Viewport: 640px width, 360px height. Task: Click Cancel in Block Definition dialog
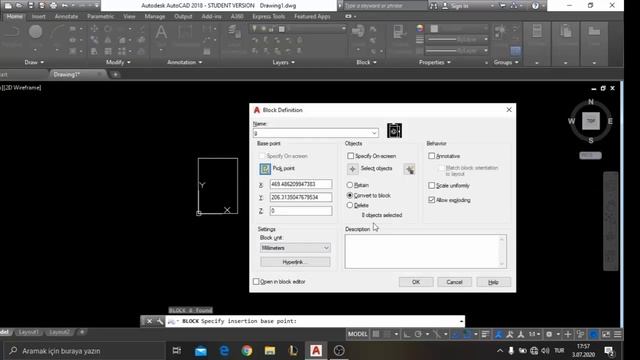(x=454, y=282)
